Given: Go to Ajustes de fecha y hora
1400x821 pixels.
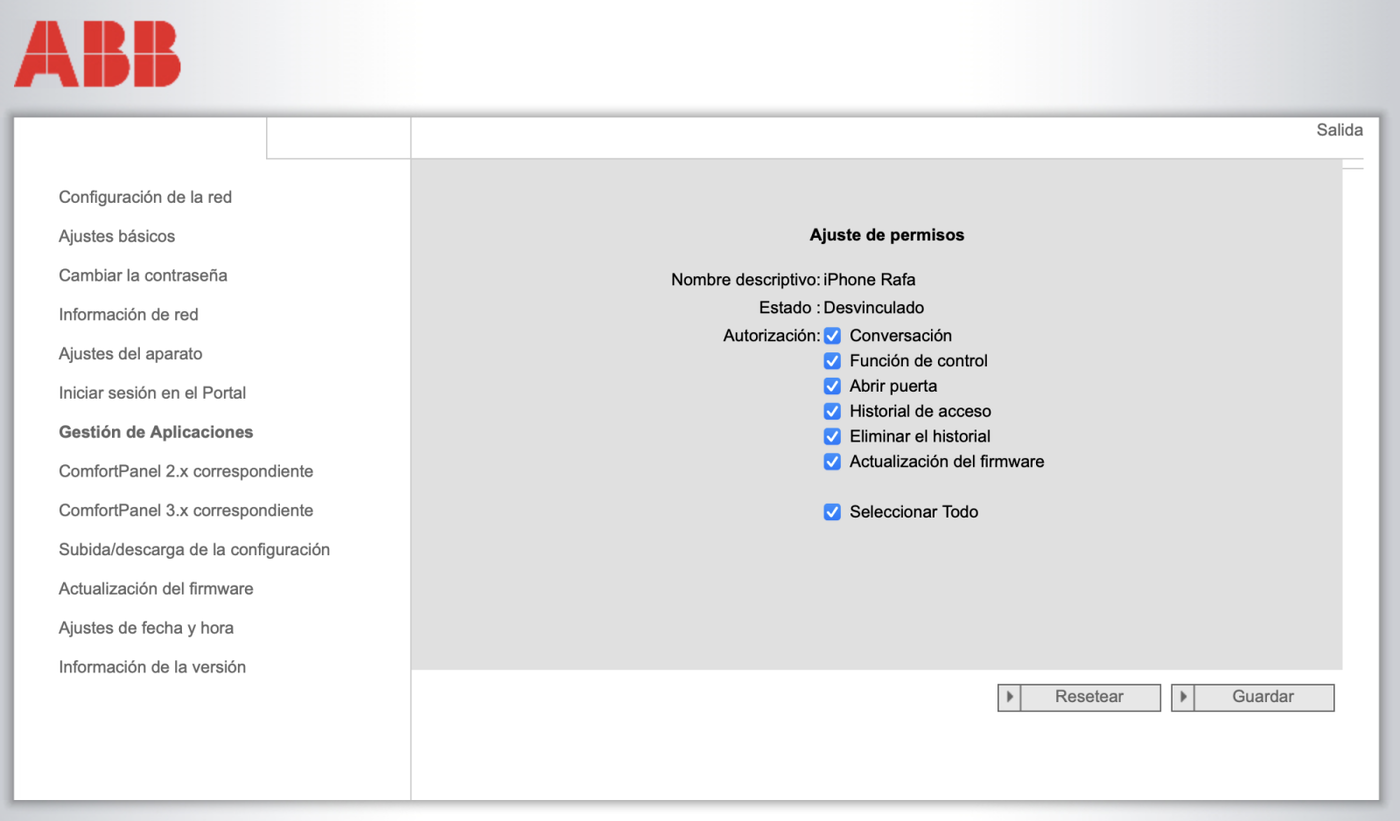Looking at the screenshot, I should point(146,628).
